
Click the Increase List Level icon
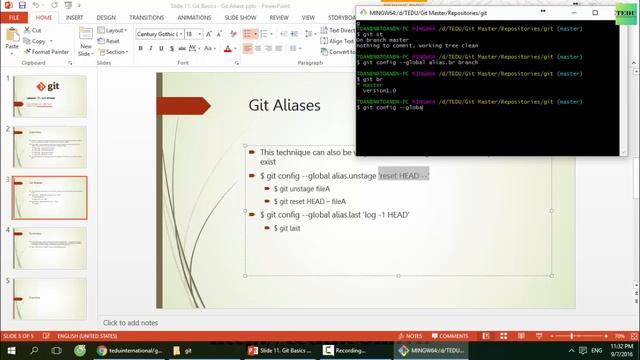click(294, 34)
